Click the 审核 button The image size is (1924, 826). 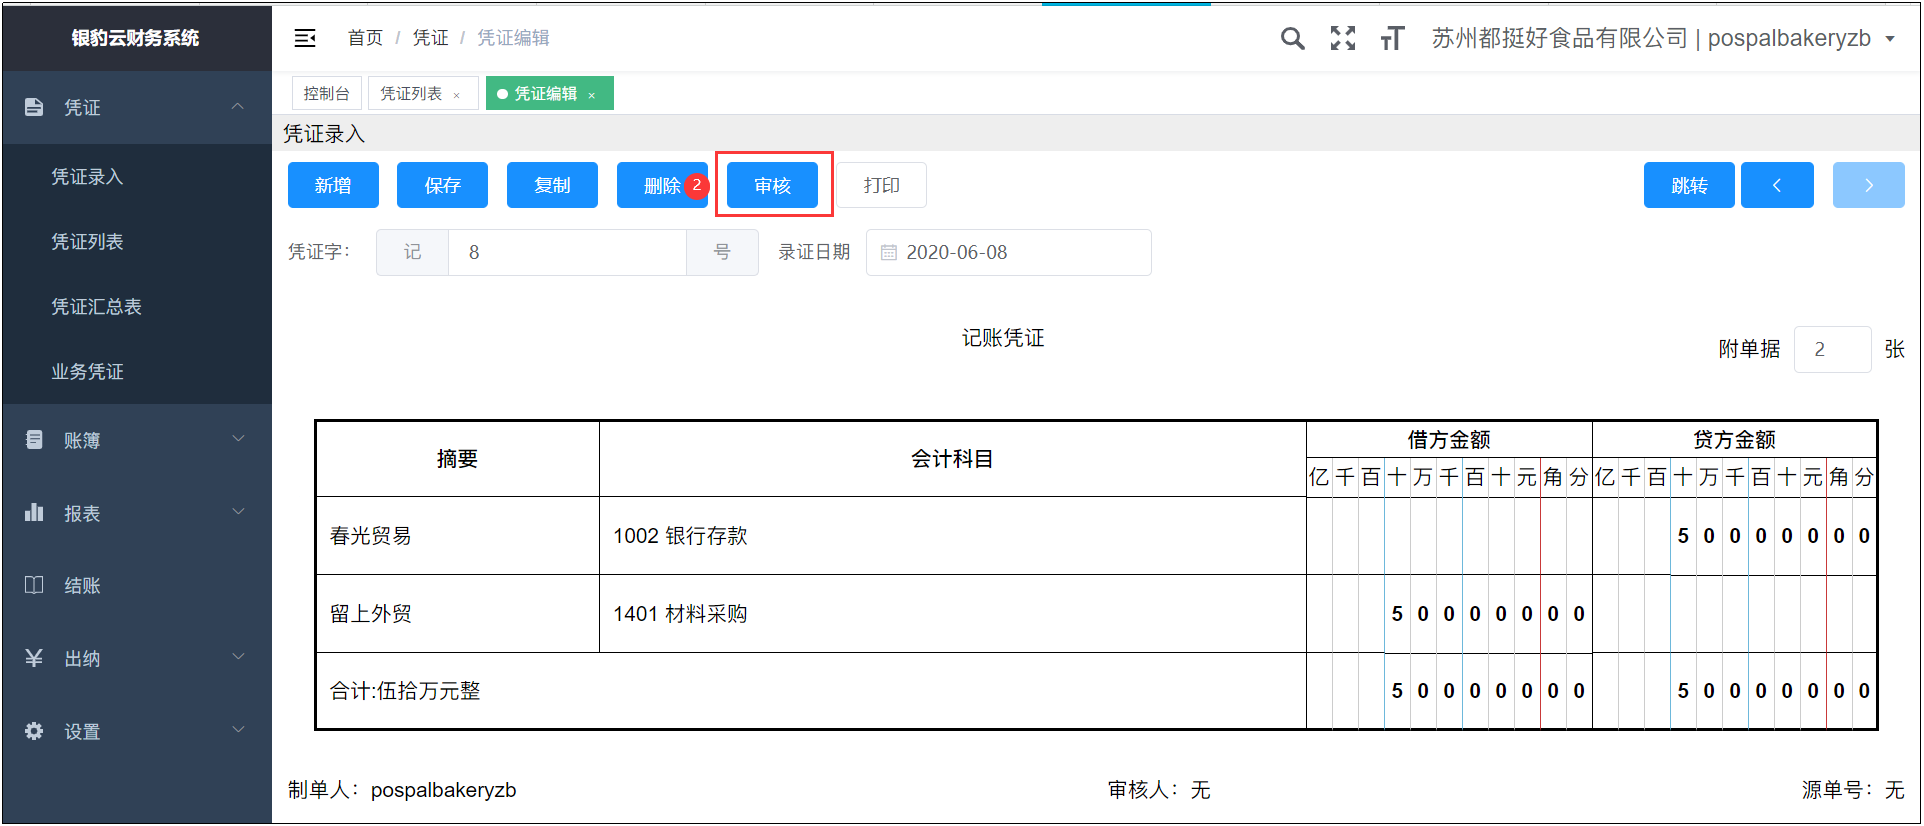(772, 185)
